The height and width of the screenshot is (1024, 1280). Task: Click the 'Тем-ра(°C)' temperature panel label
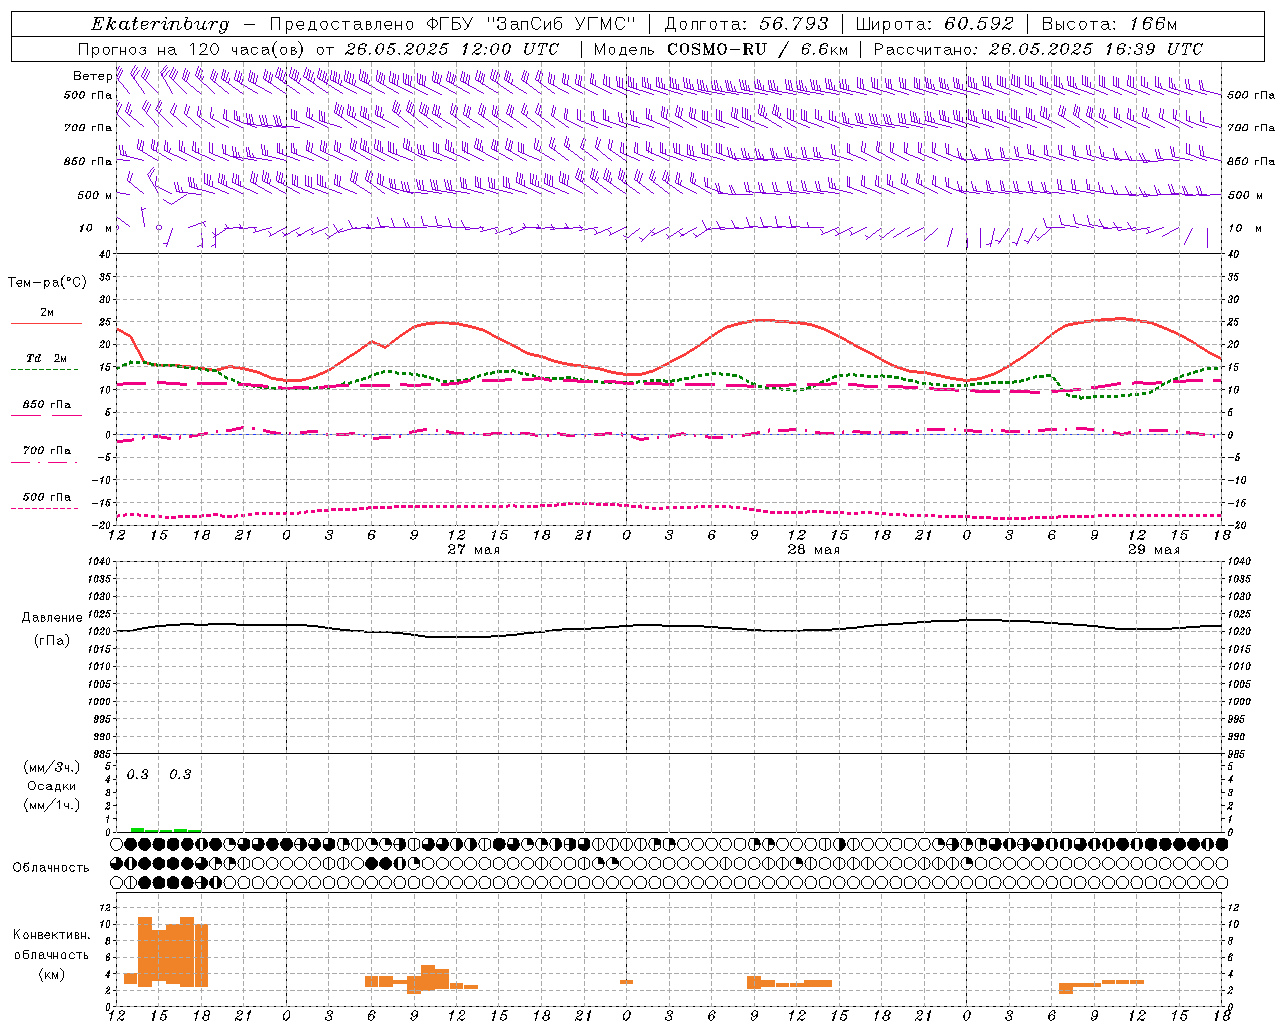point(47,283)
